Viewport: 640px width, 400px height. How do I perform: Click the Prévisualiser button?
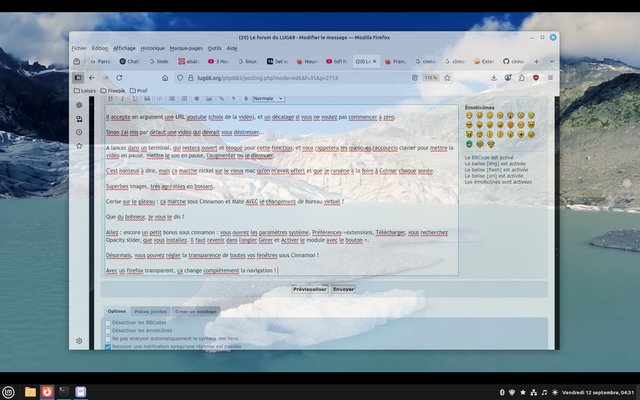pyautogui.click(x=309, y=289)
